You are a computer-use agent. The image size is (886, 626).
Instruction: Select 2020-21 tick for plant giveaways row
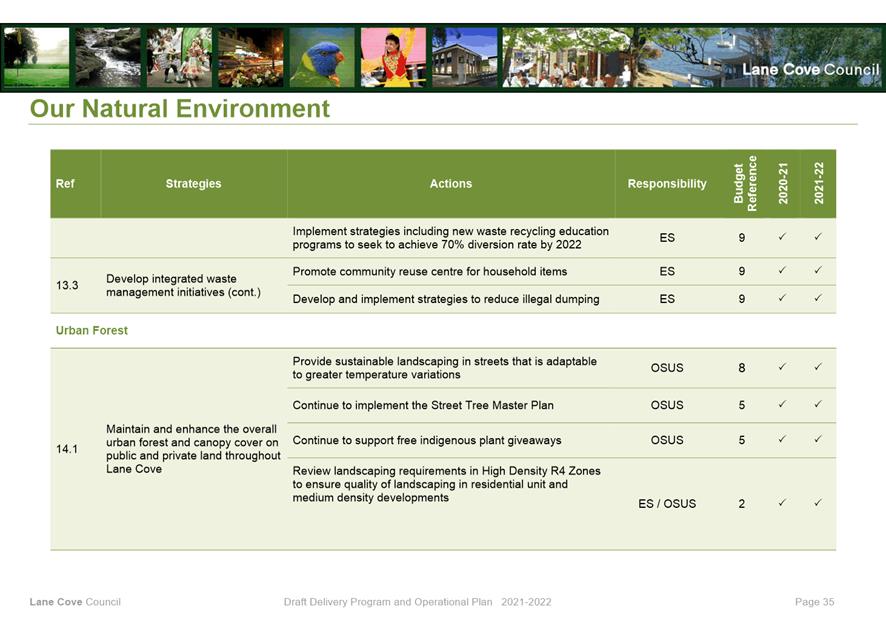click(782, 439)
